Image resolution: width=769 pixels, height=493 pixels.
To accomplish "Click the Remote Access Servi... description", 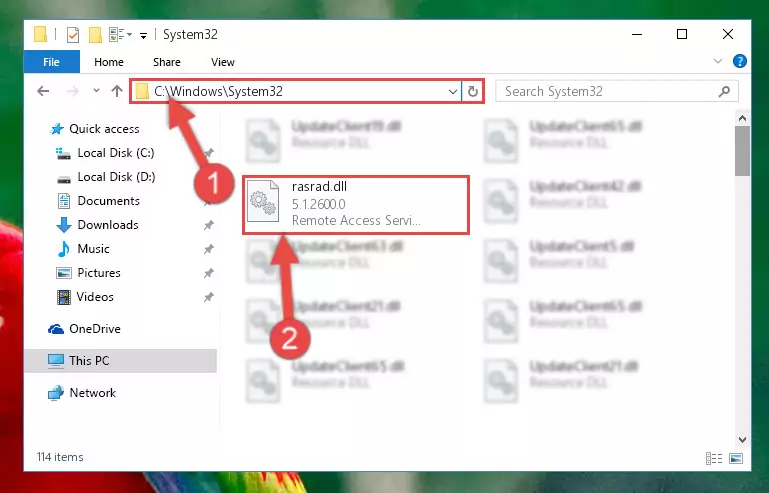I will click(356, 220).
